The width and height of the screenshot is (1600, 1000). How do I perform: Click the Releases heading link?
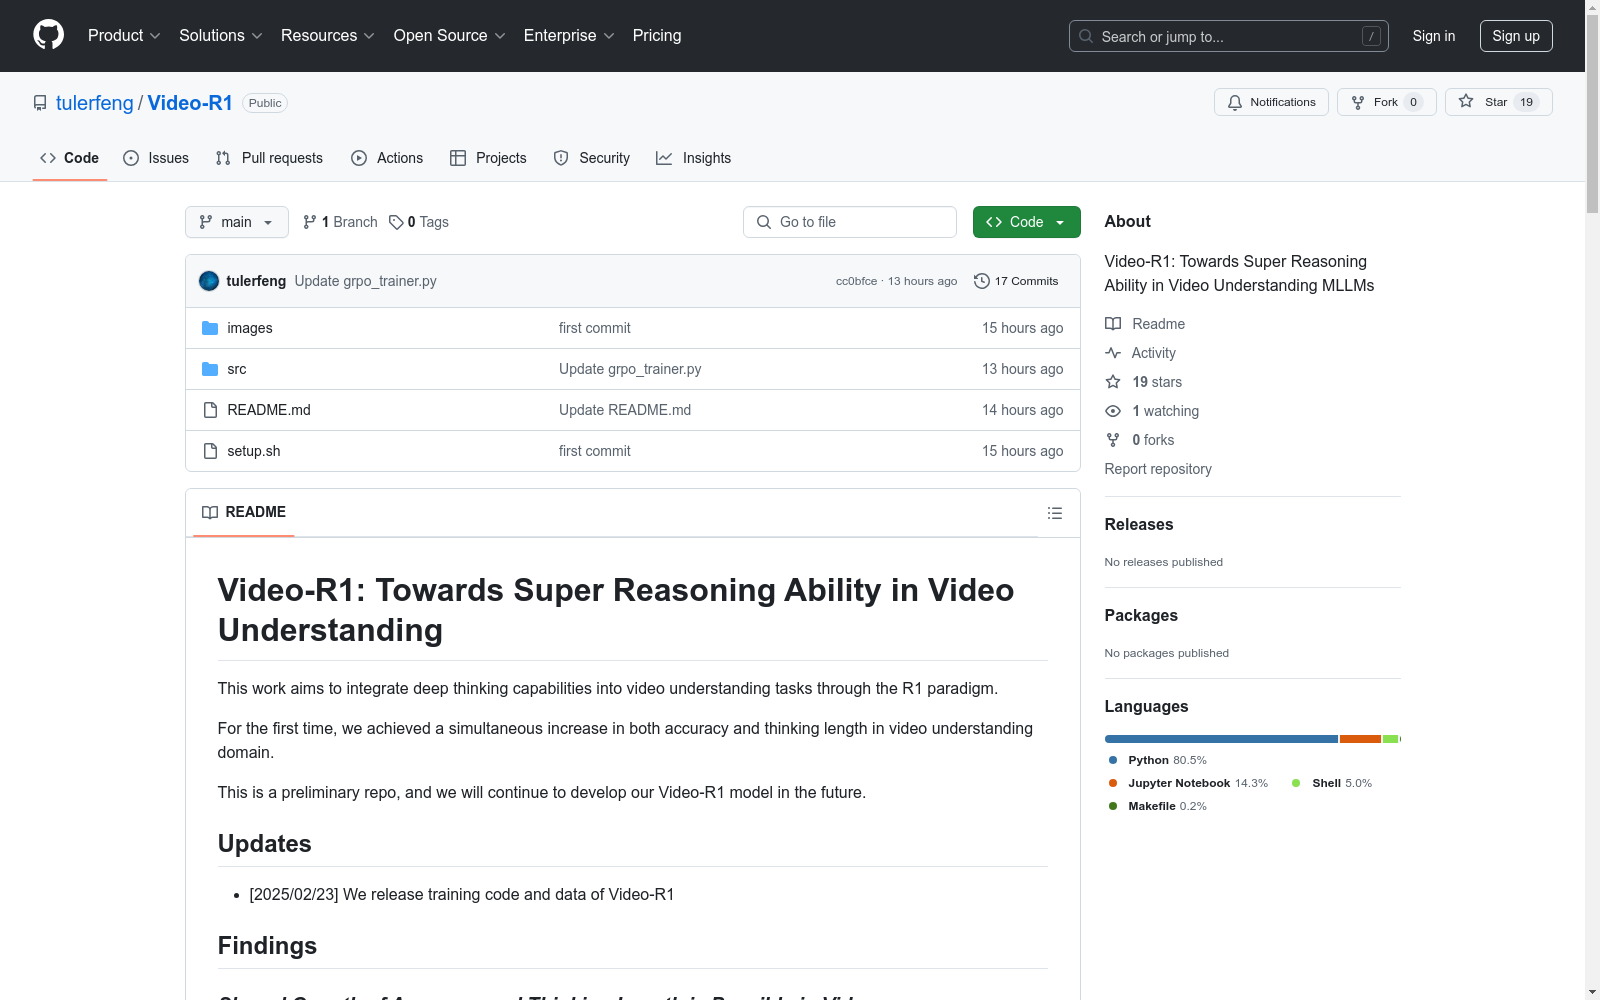[x=1139, y=524]
